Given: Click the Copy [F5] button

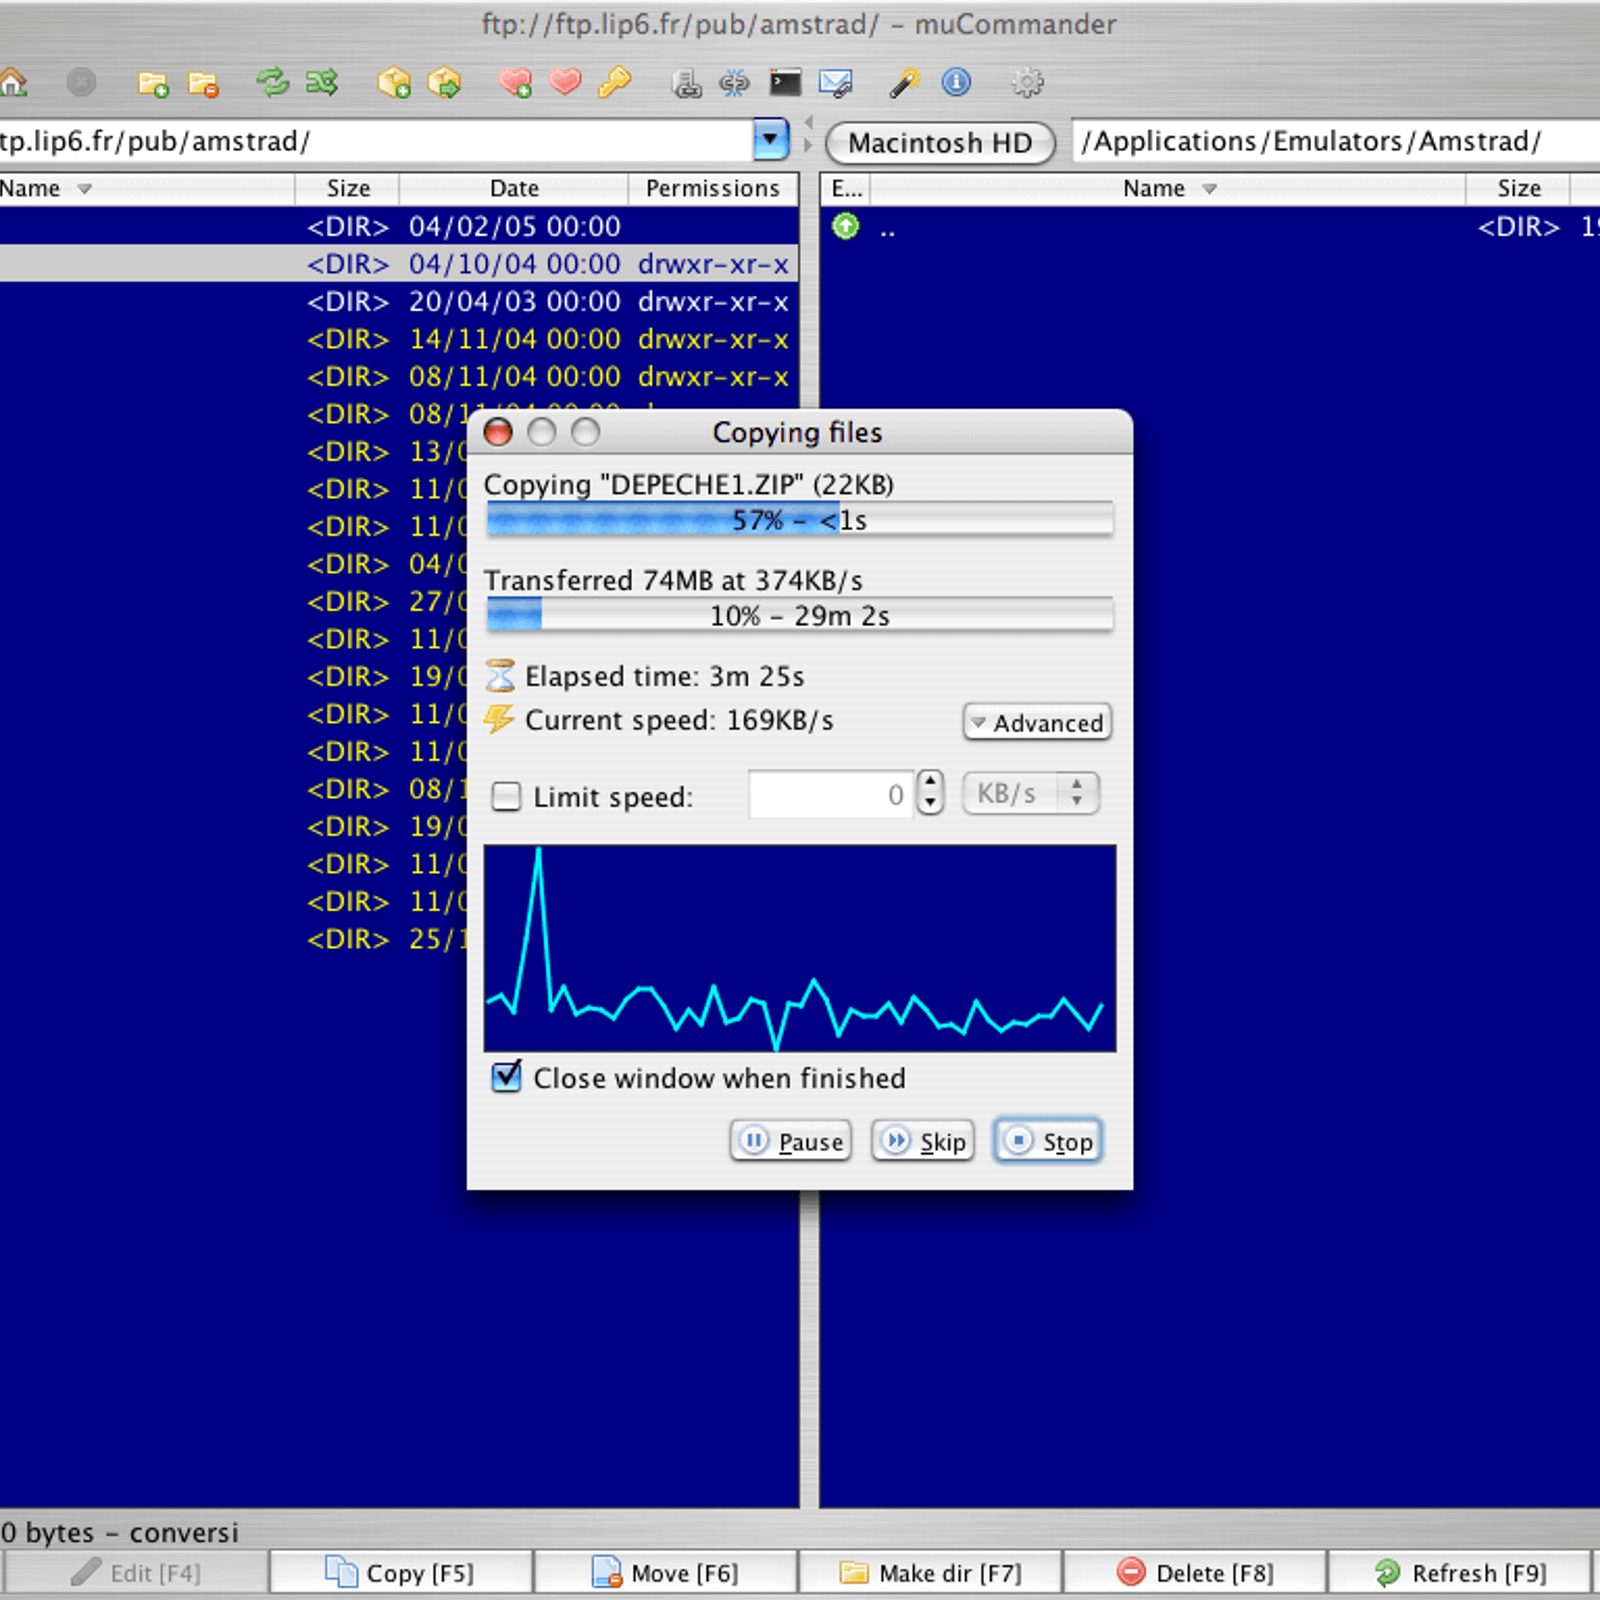Looking at the screenshot, I should (401, 1573).
